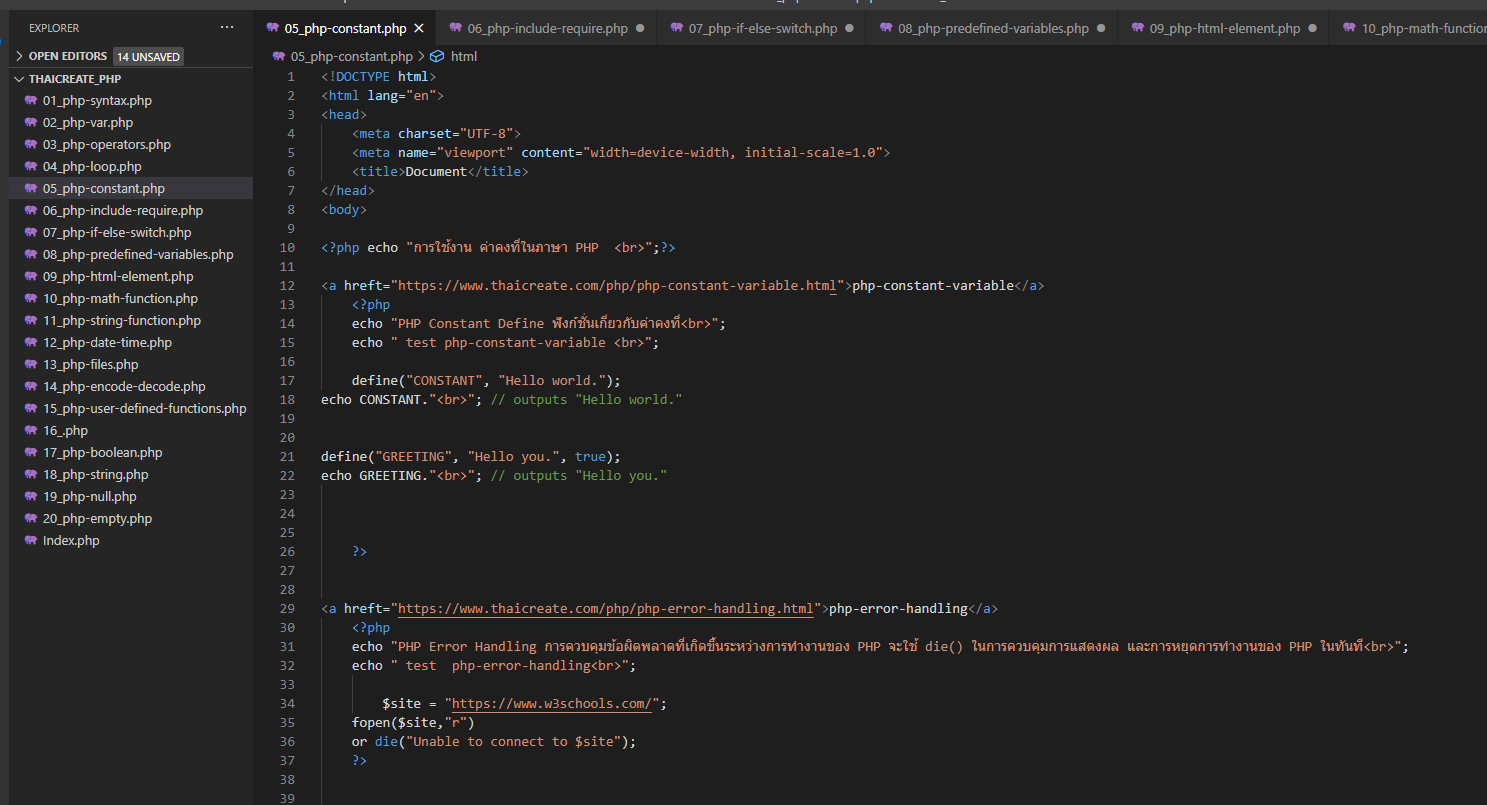
Task: Open 14_php-encode-decode.php in the Explorer
Action: pos(124,386)
